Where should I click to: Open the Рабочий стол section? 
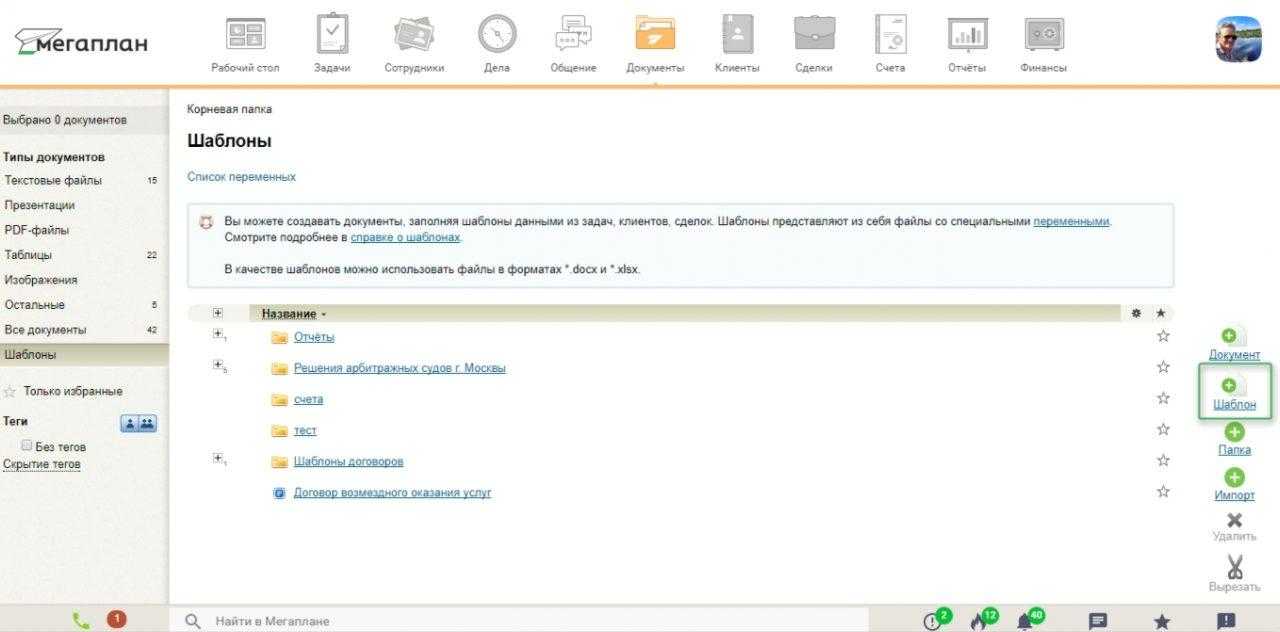(245, 44)
